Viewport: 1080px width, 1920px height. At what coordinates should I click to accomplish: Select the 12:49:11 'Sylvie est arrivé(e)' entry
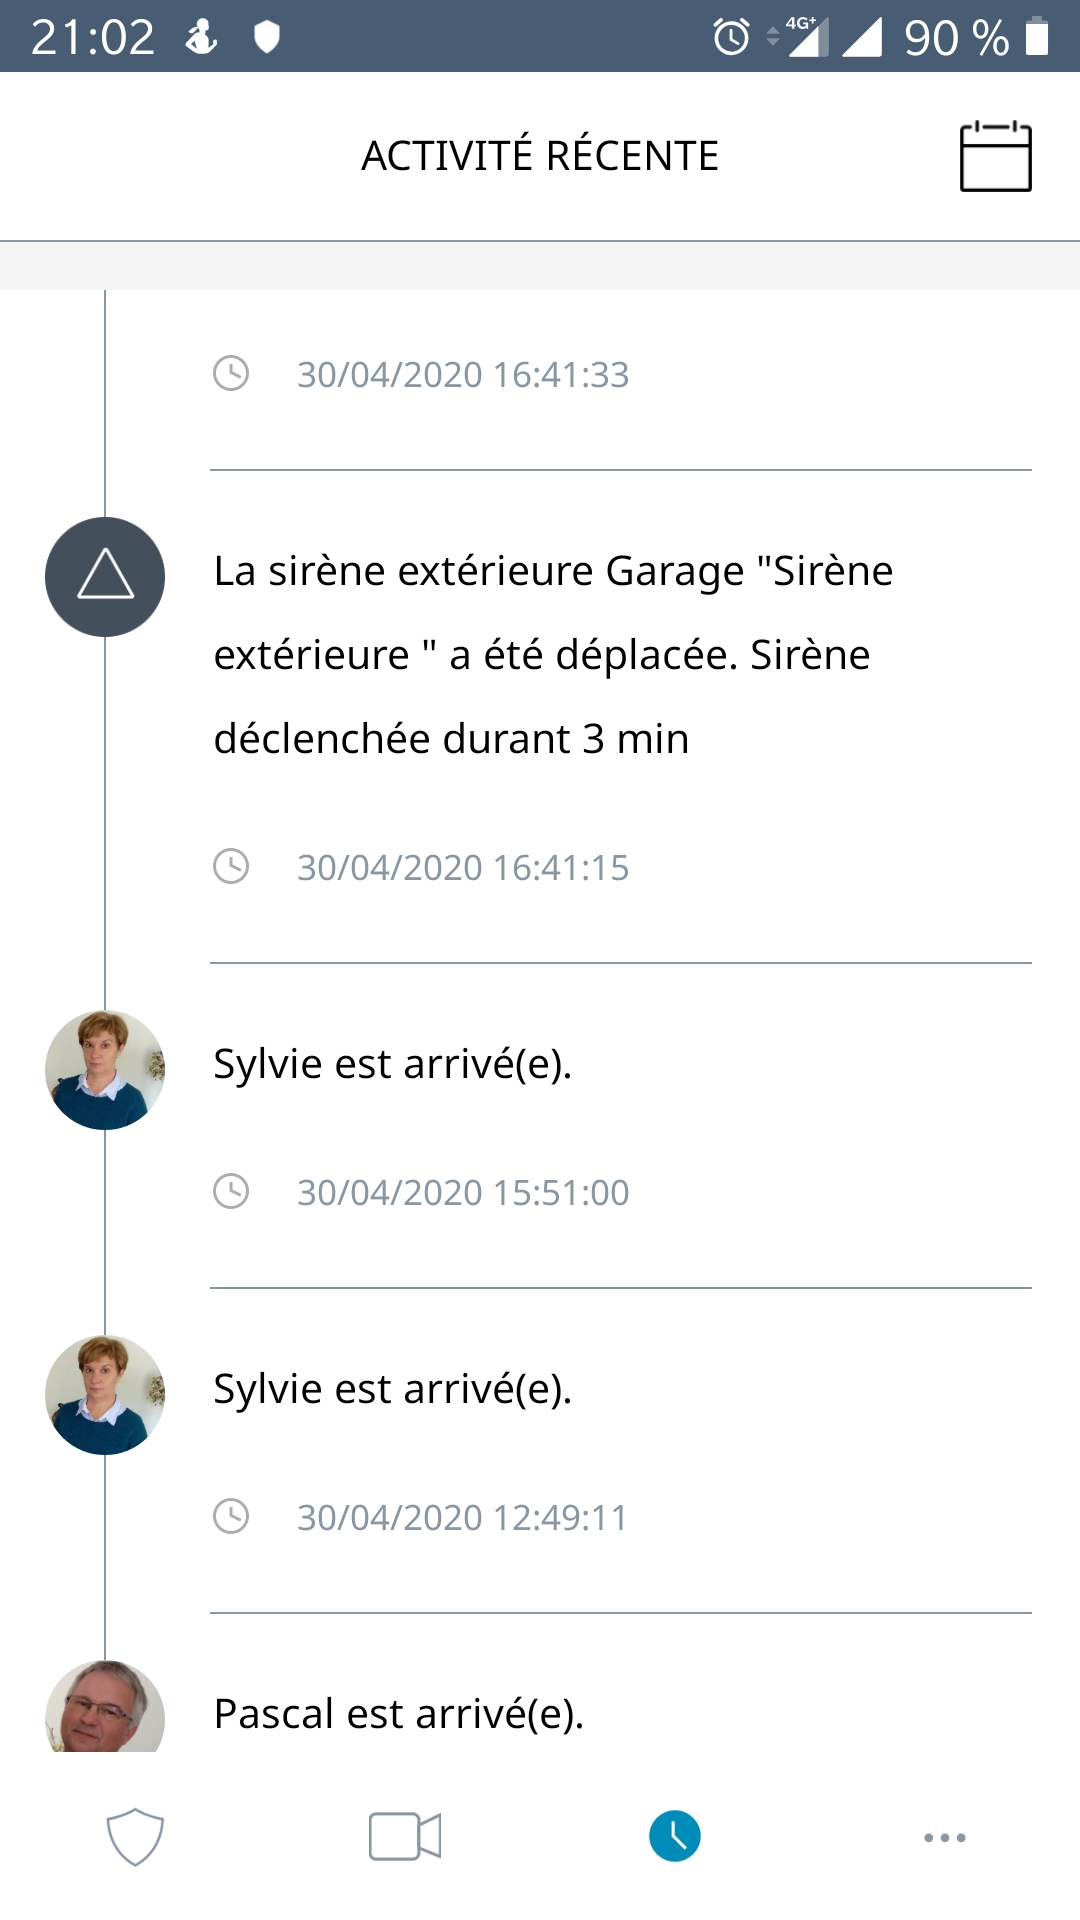[393, 1389]
